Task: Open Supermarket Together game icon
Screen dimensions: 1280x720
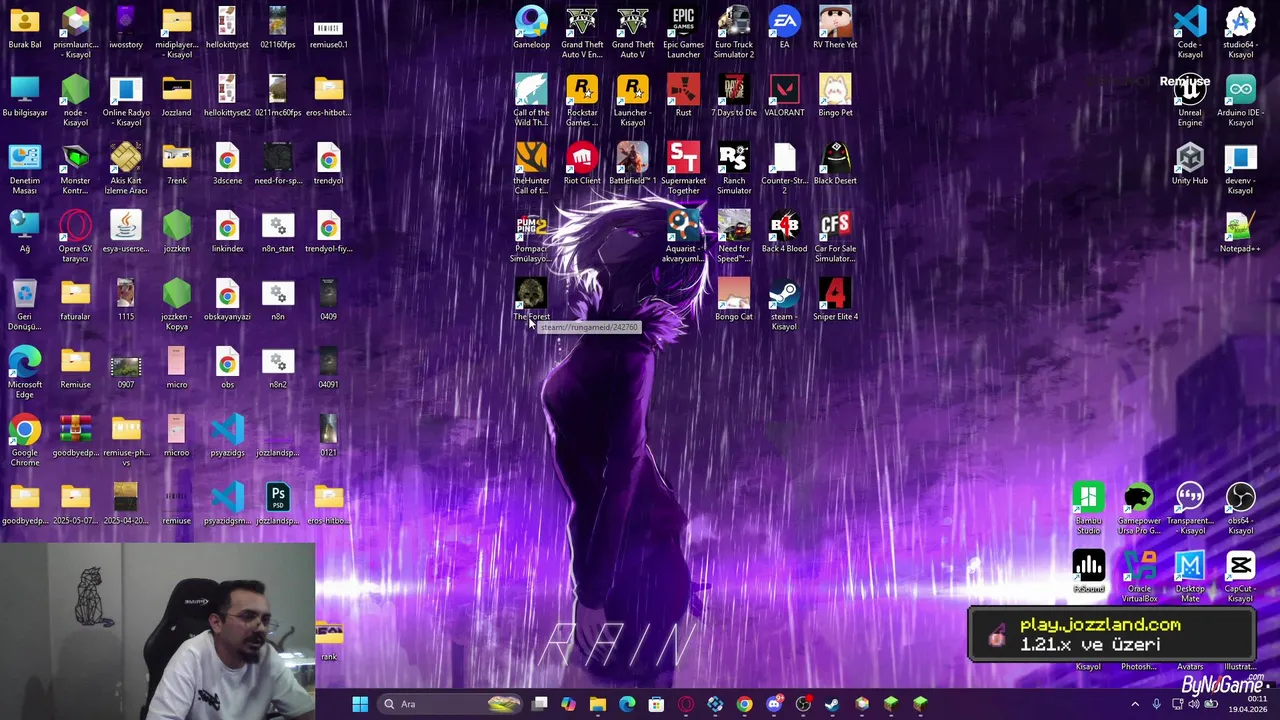Action: coord(683,168)
